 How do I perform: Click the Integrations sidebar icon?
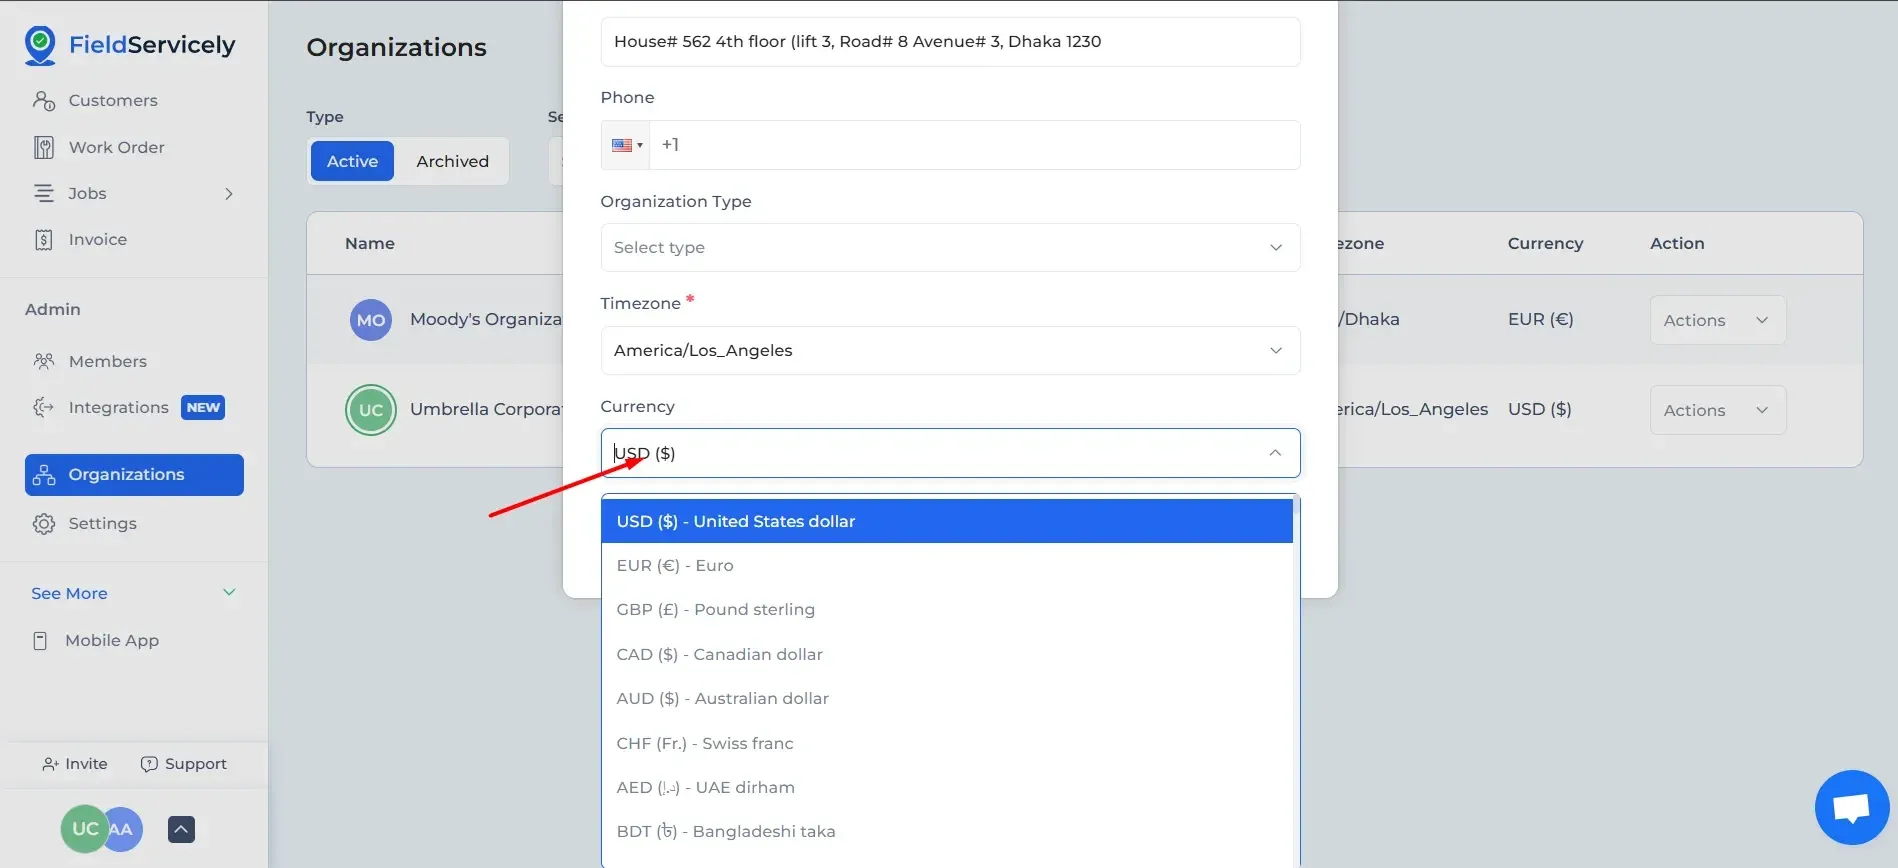click(44, 408)
